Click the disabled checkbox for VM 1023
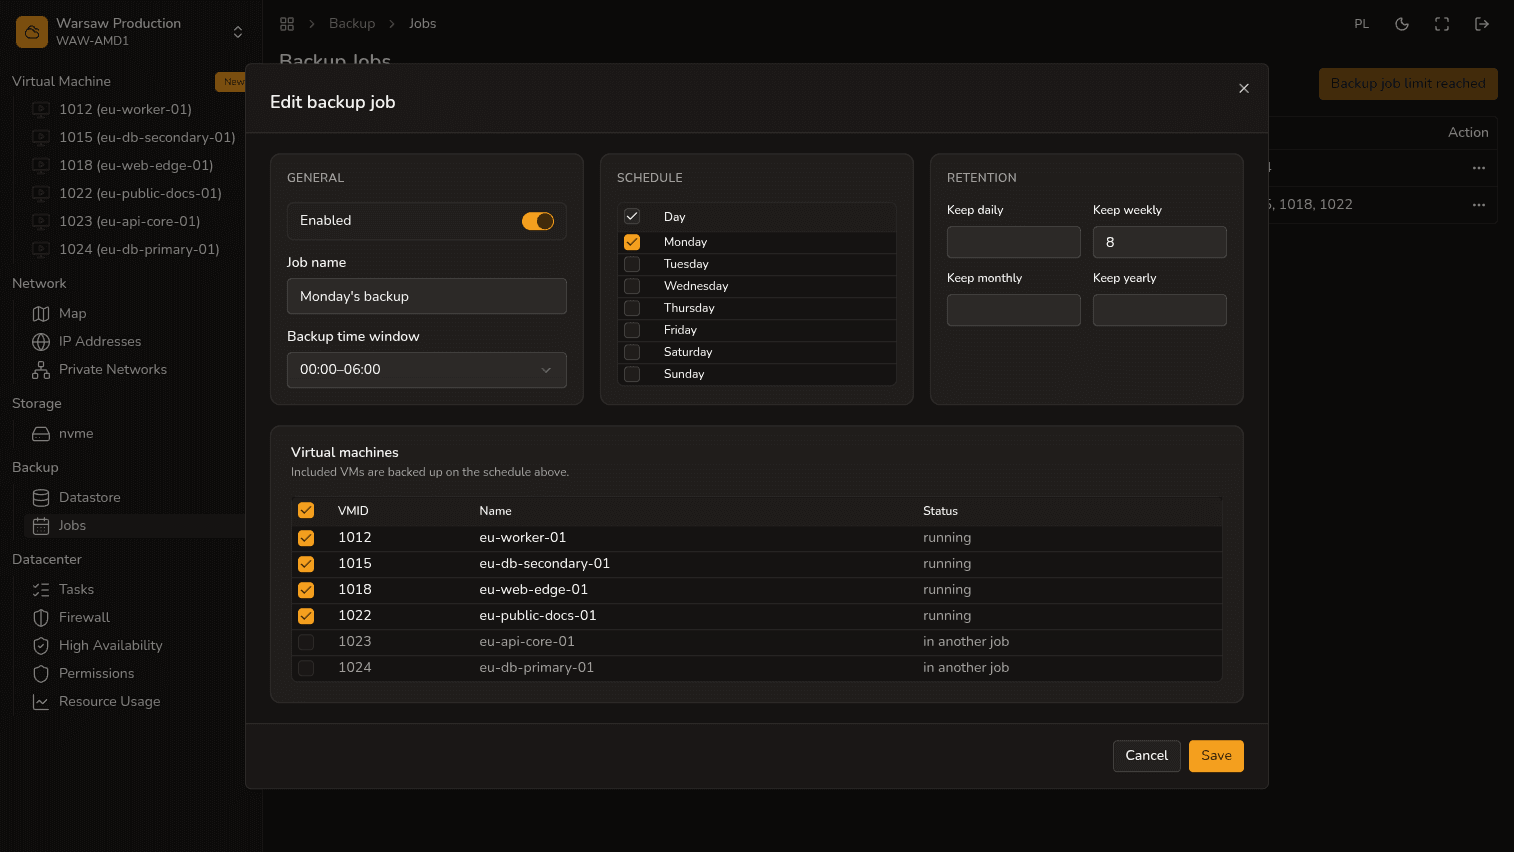Image resolution: width=1514 pixels, height=852 pixels. click(306, 642)
